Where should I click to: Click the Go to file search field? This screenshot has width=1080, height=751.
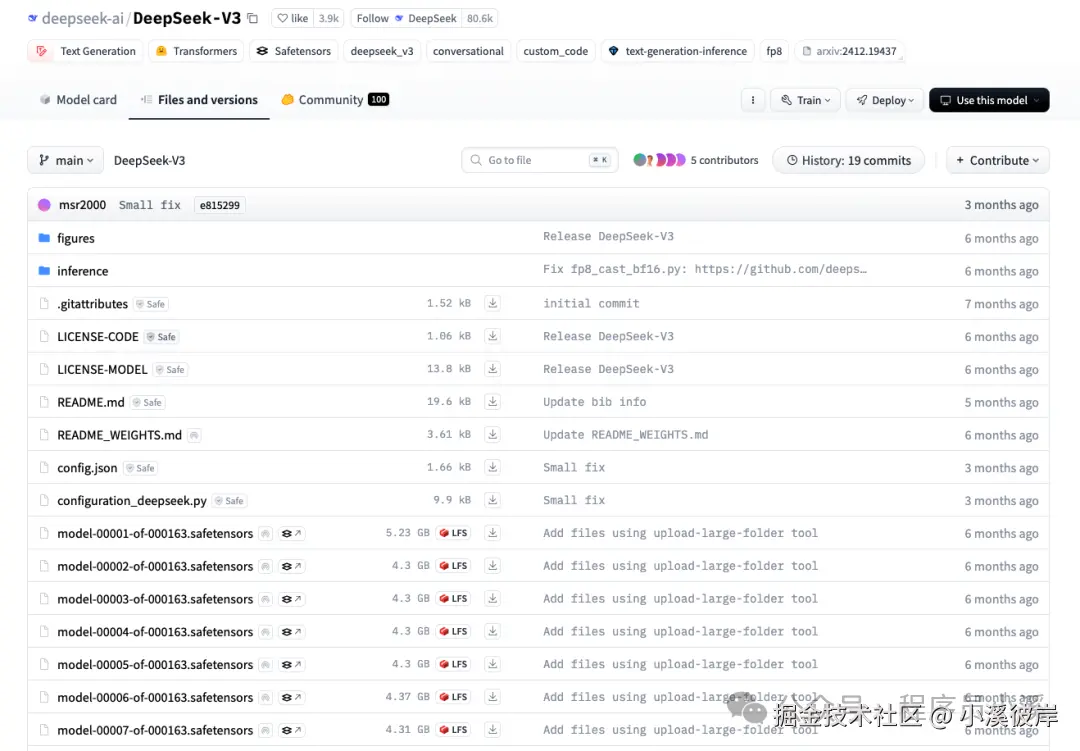pos(540,160)
